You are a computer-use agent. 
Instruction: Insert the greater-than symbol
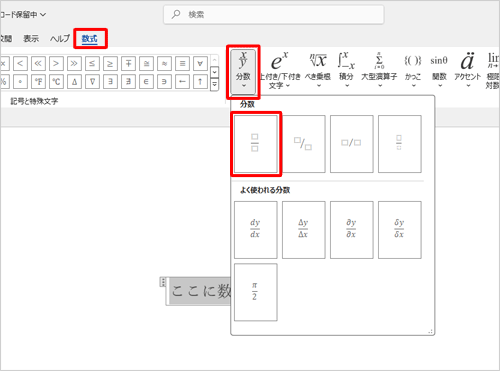(56, 63)
